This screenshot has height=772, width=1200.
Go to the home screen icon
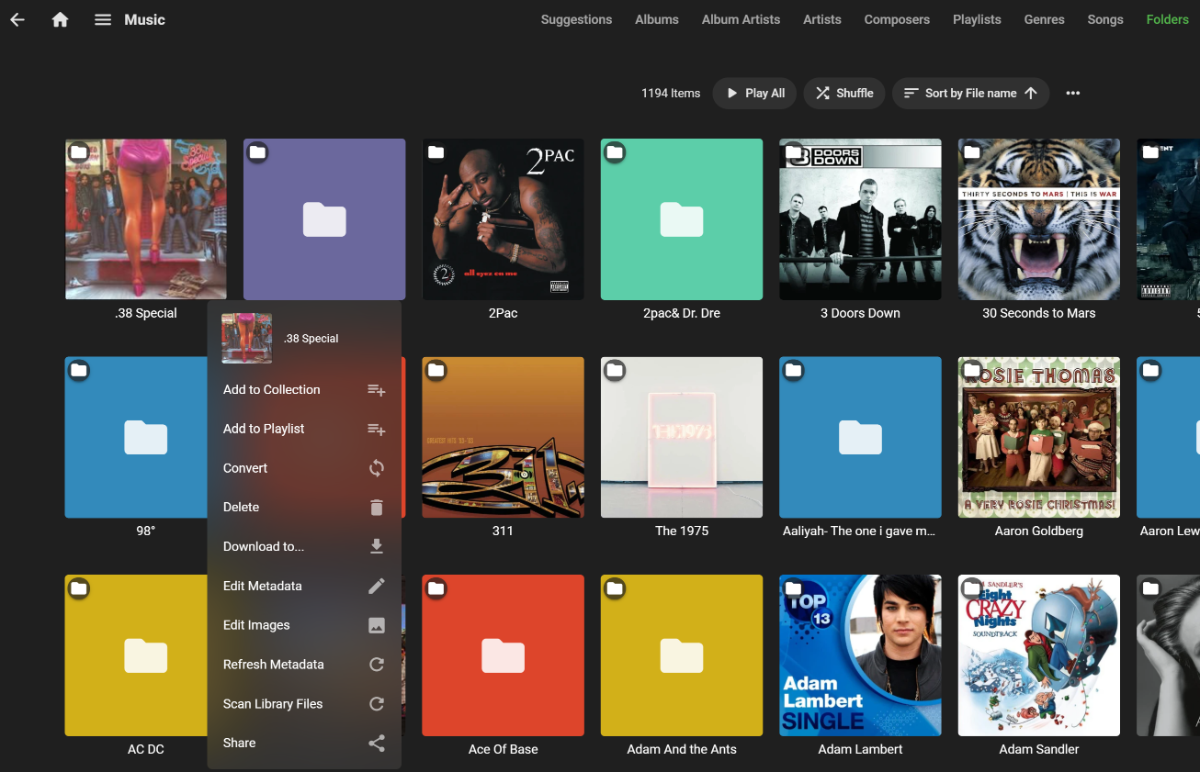click(x=60, y=20)
